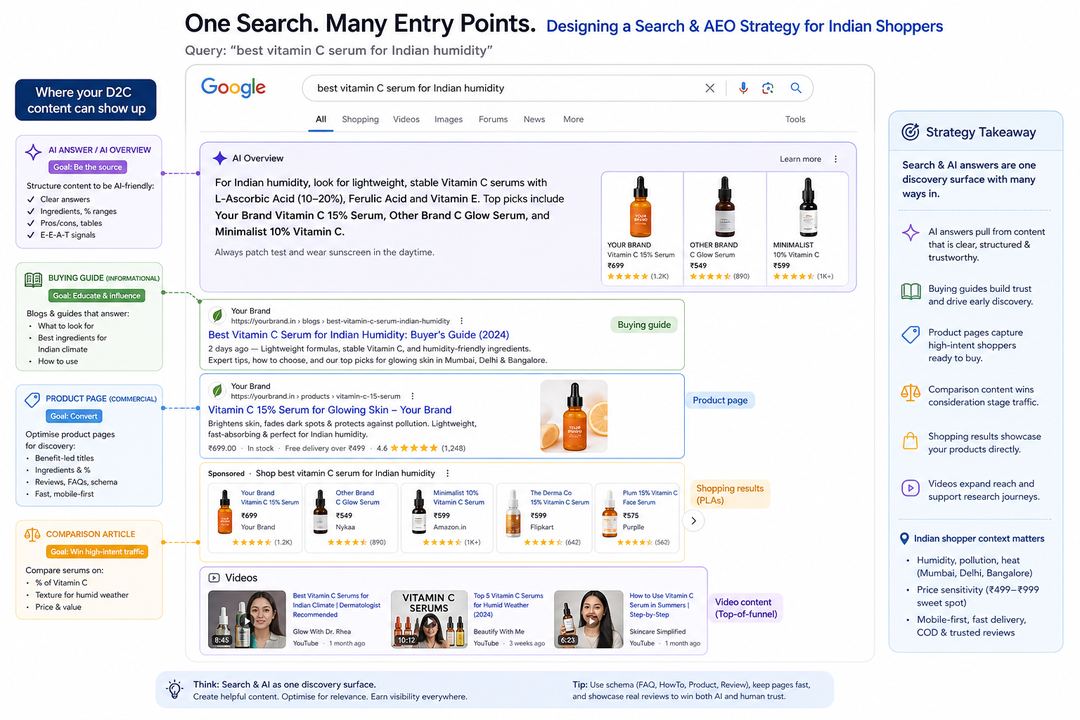Switch to the News tab
The height and width of the screenshot is (720, 1080).
pos(534,119)
